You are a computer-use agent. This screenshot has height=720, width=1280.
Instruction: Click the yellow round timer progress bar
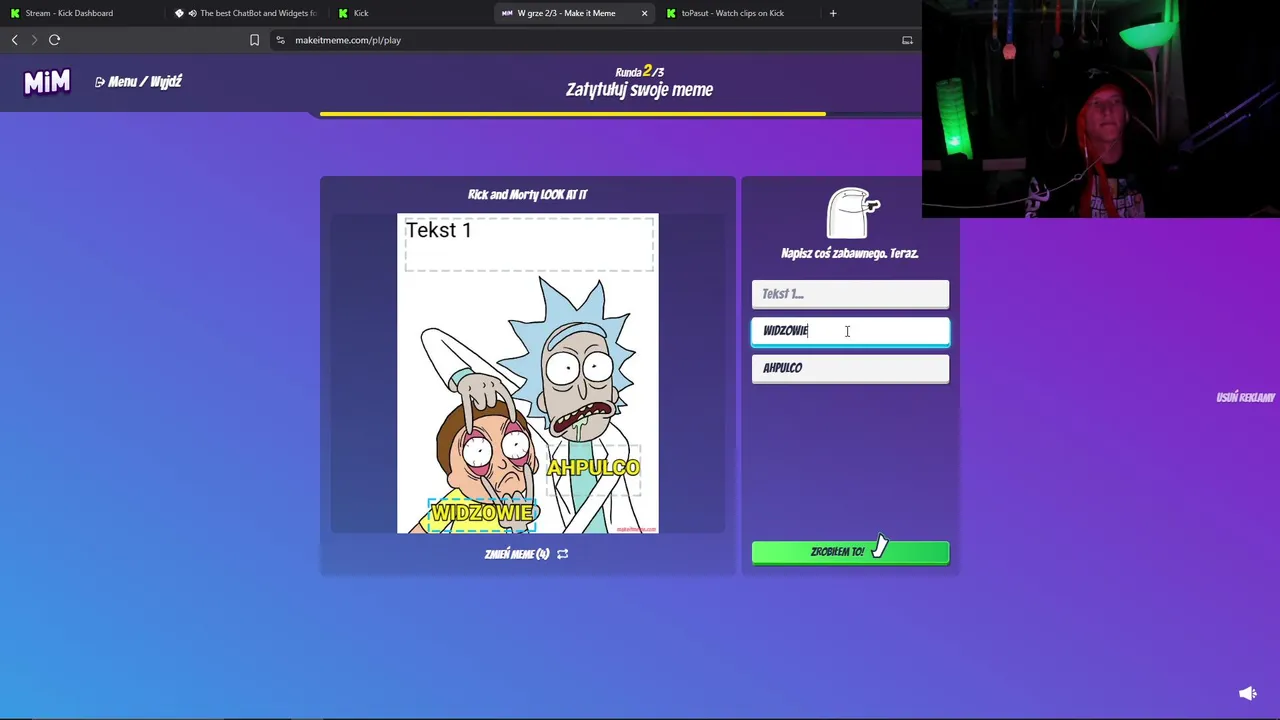click(x=573, y=114)
